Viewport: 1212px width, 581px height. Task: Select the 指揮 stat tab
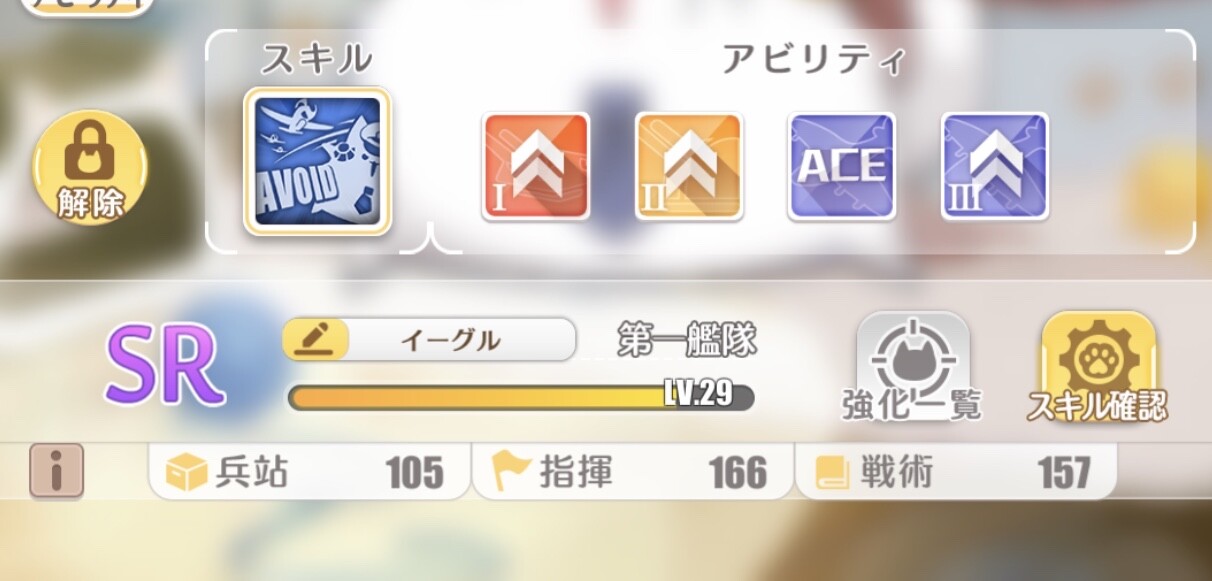[x=632, y=472]
